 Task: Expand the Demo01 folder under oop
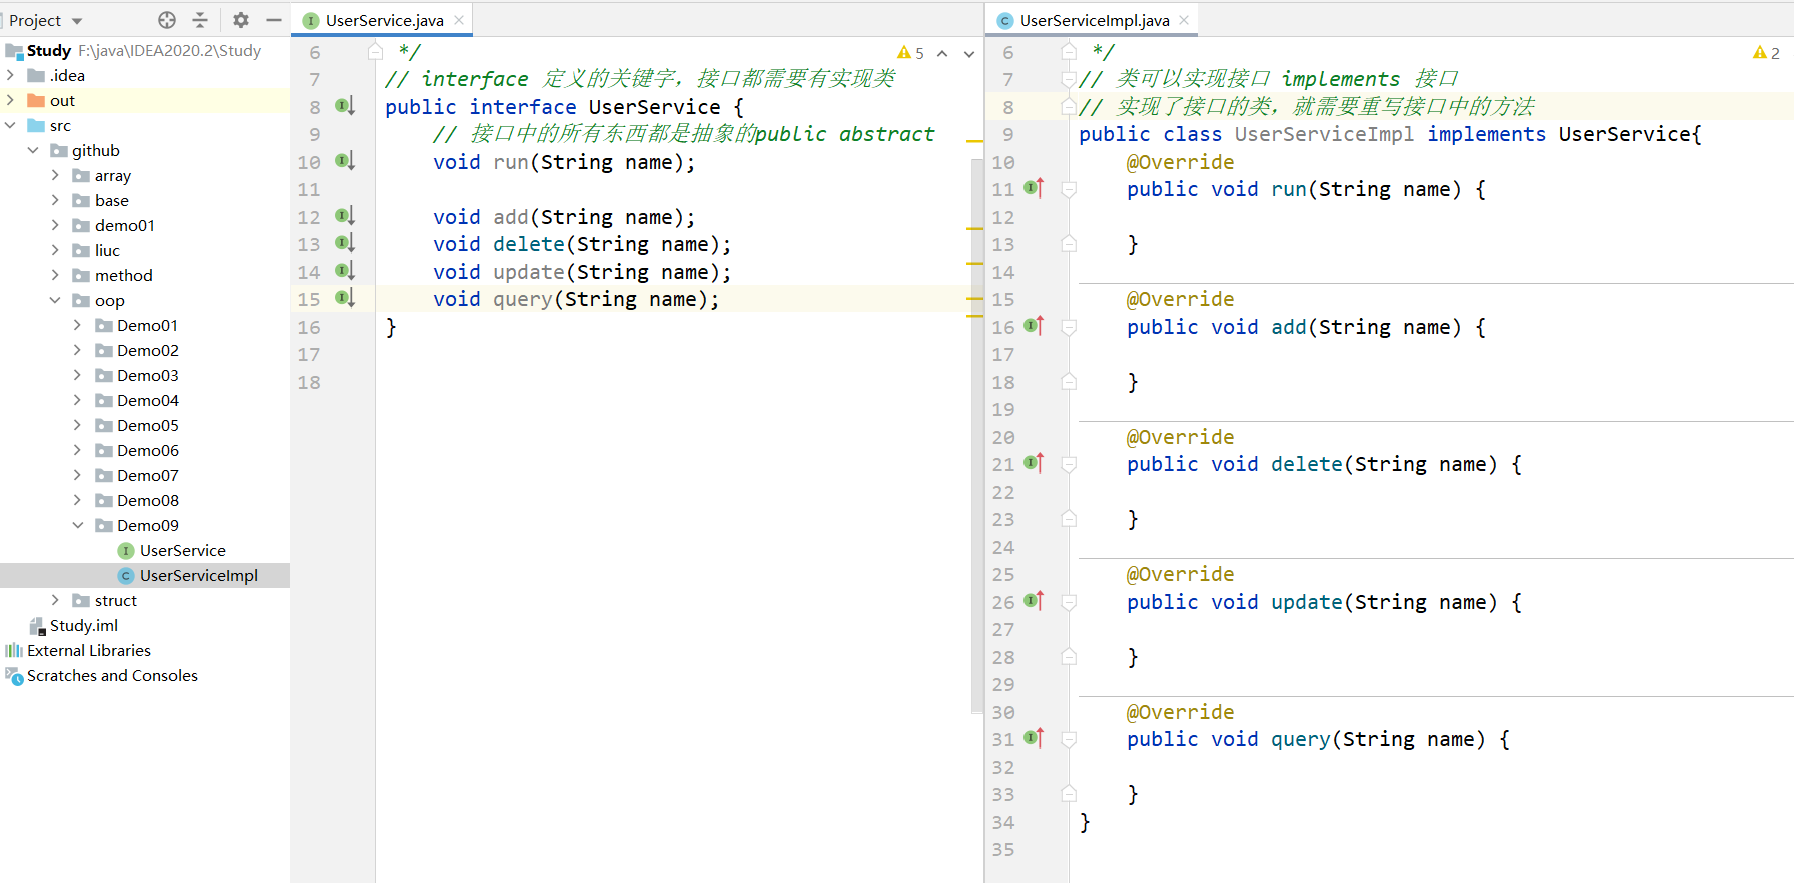(78, 325)
